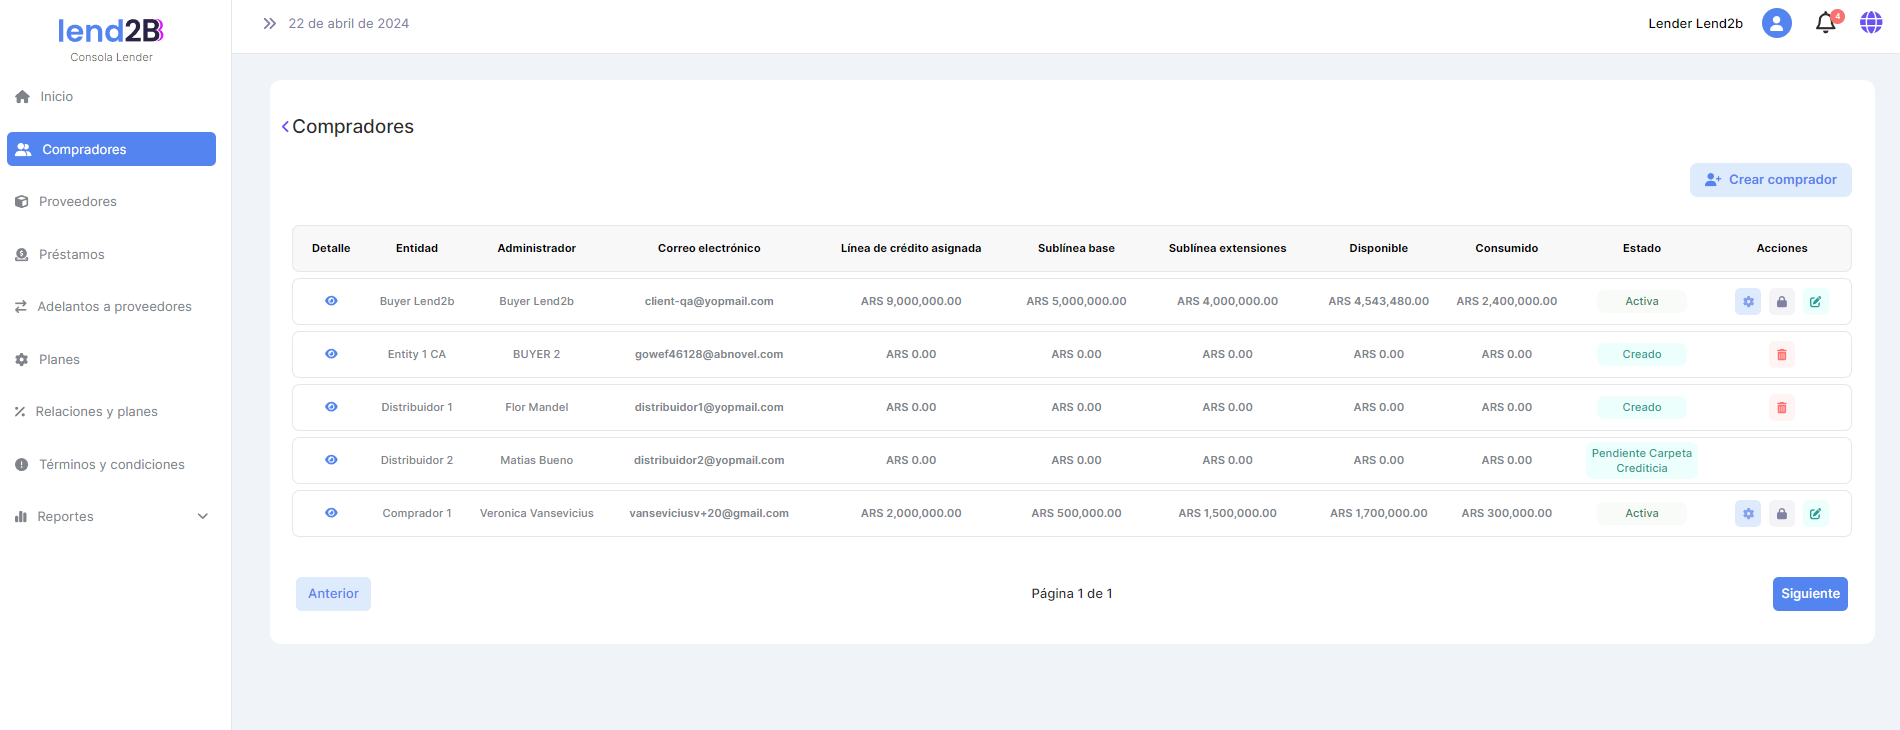
Task: Click trash icon for Distribuidor 1 row
Action: pyautogui.click(x=1781, y=407)
